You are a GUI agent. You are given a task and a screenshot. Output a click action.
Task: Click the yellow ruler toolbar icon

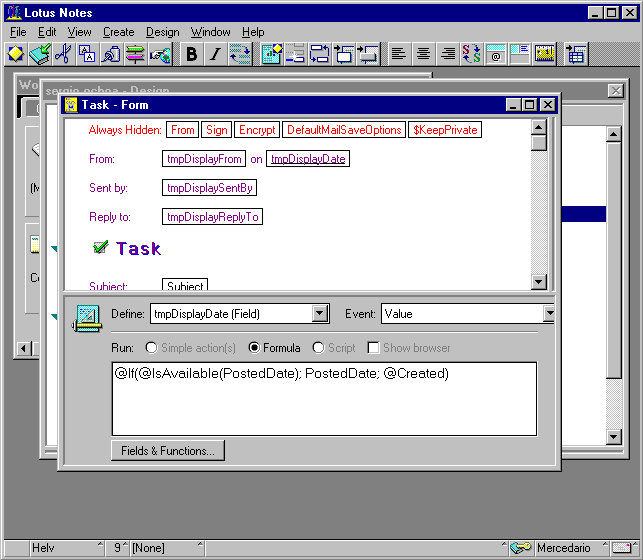point(544,54)
